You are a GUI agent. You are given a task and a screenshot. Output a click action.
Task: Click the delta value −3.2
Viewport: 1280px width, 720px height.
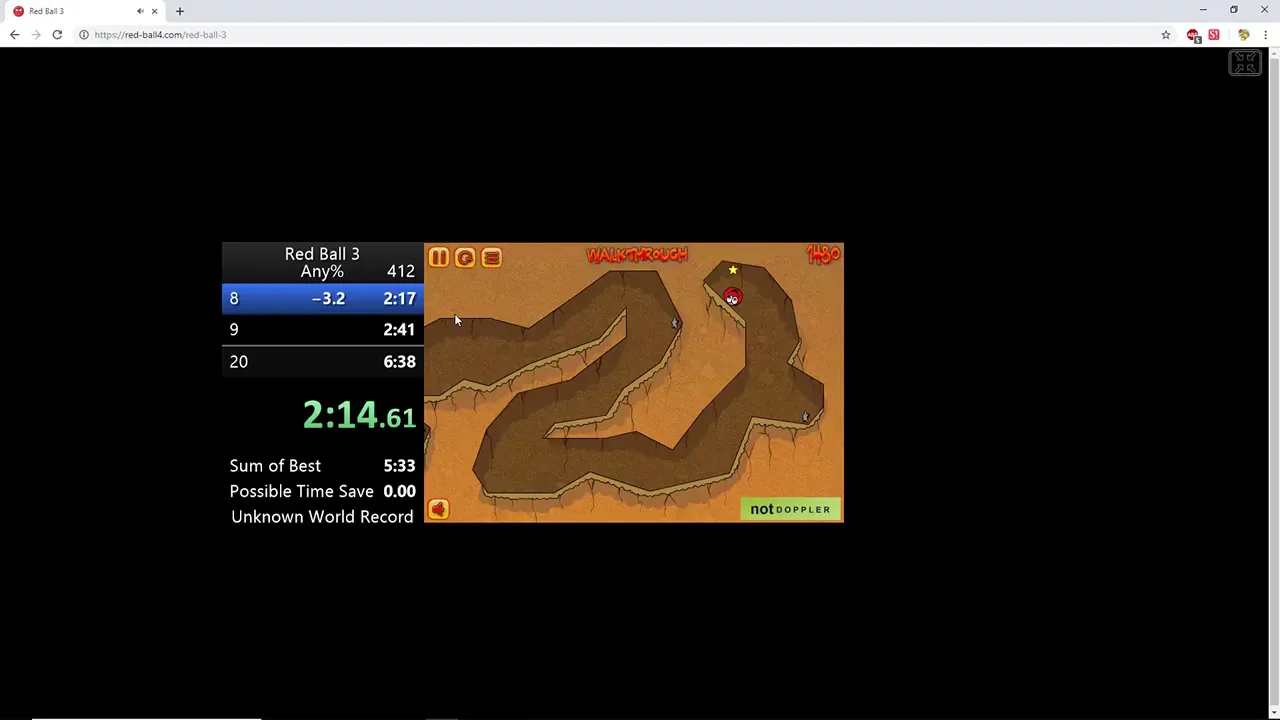[x=328, y=298]
